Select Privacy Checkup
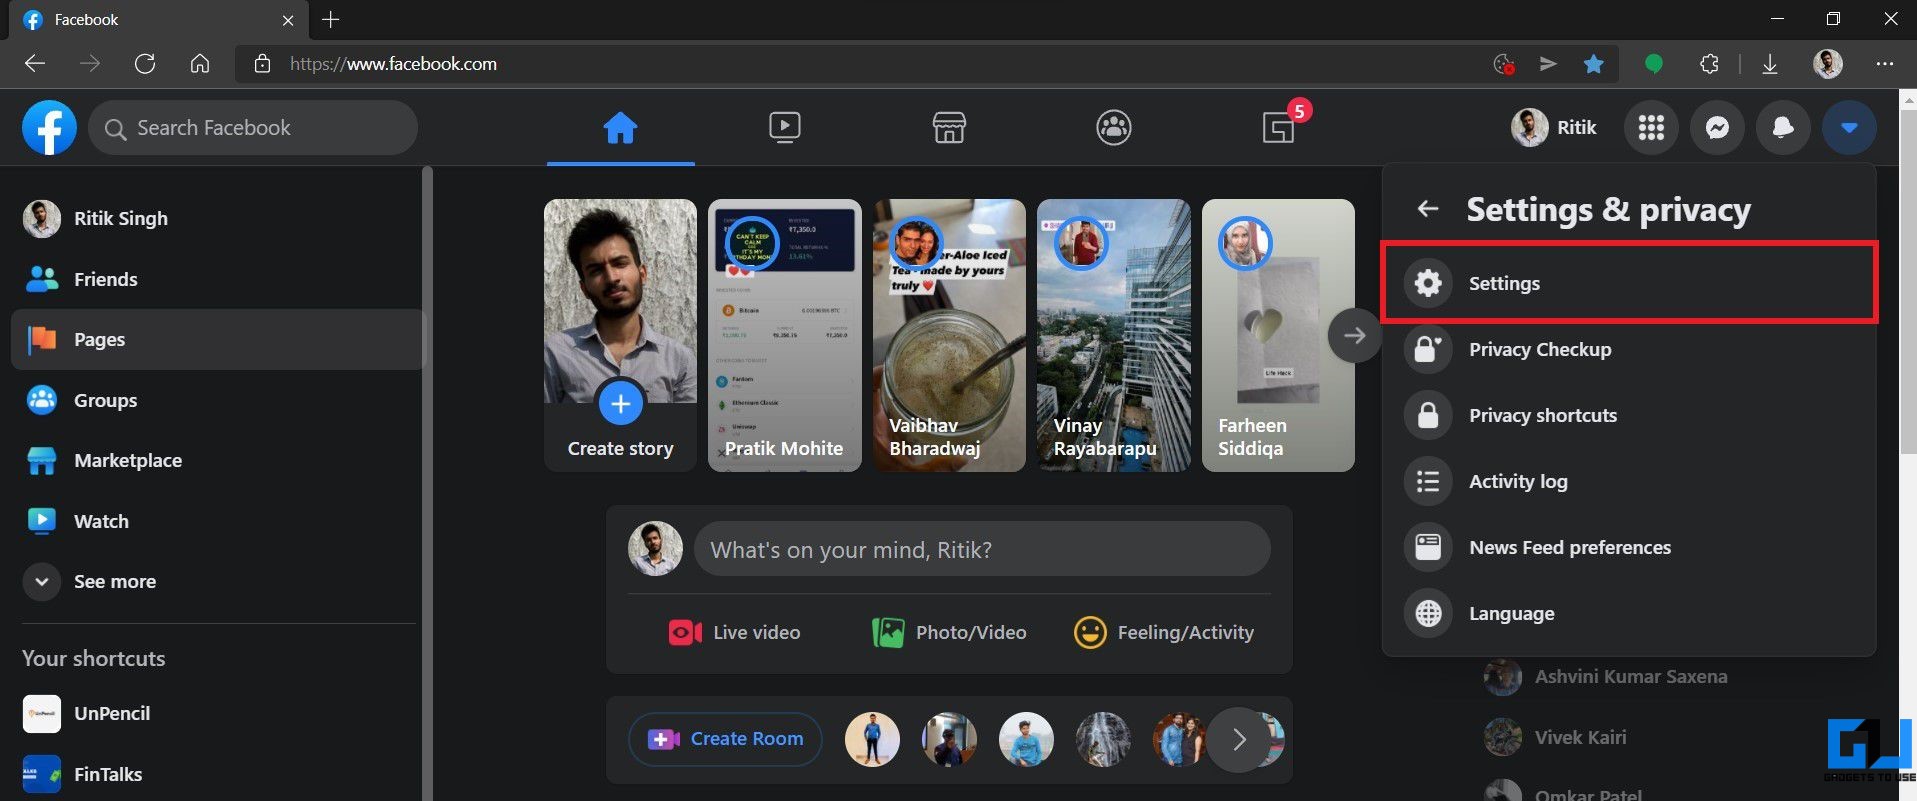 pyautogui.click(x=1628, y=349)
